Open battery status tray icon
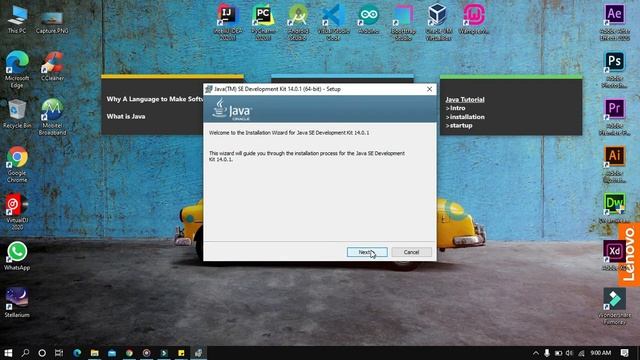640x360 pixels. pos(558,353)
